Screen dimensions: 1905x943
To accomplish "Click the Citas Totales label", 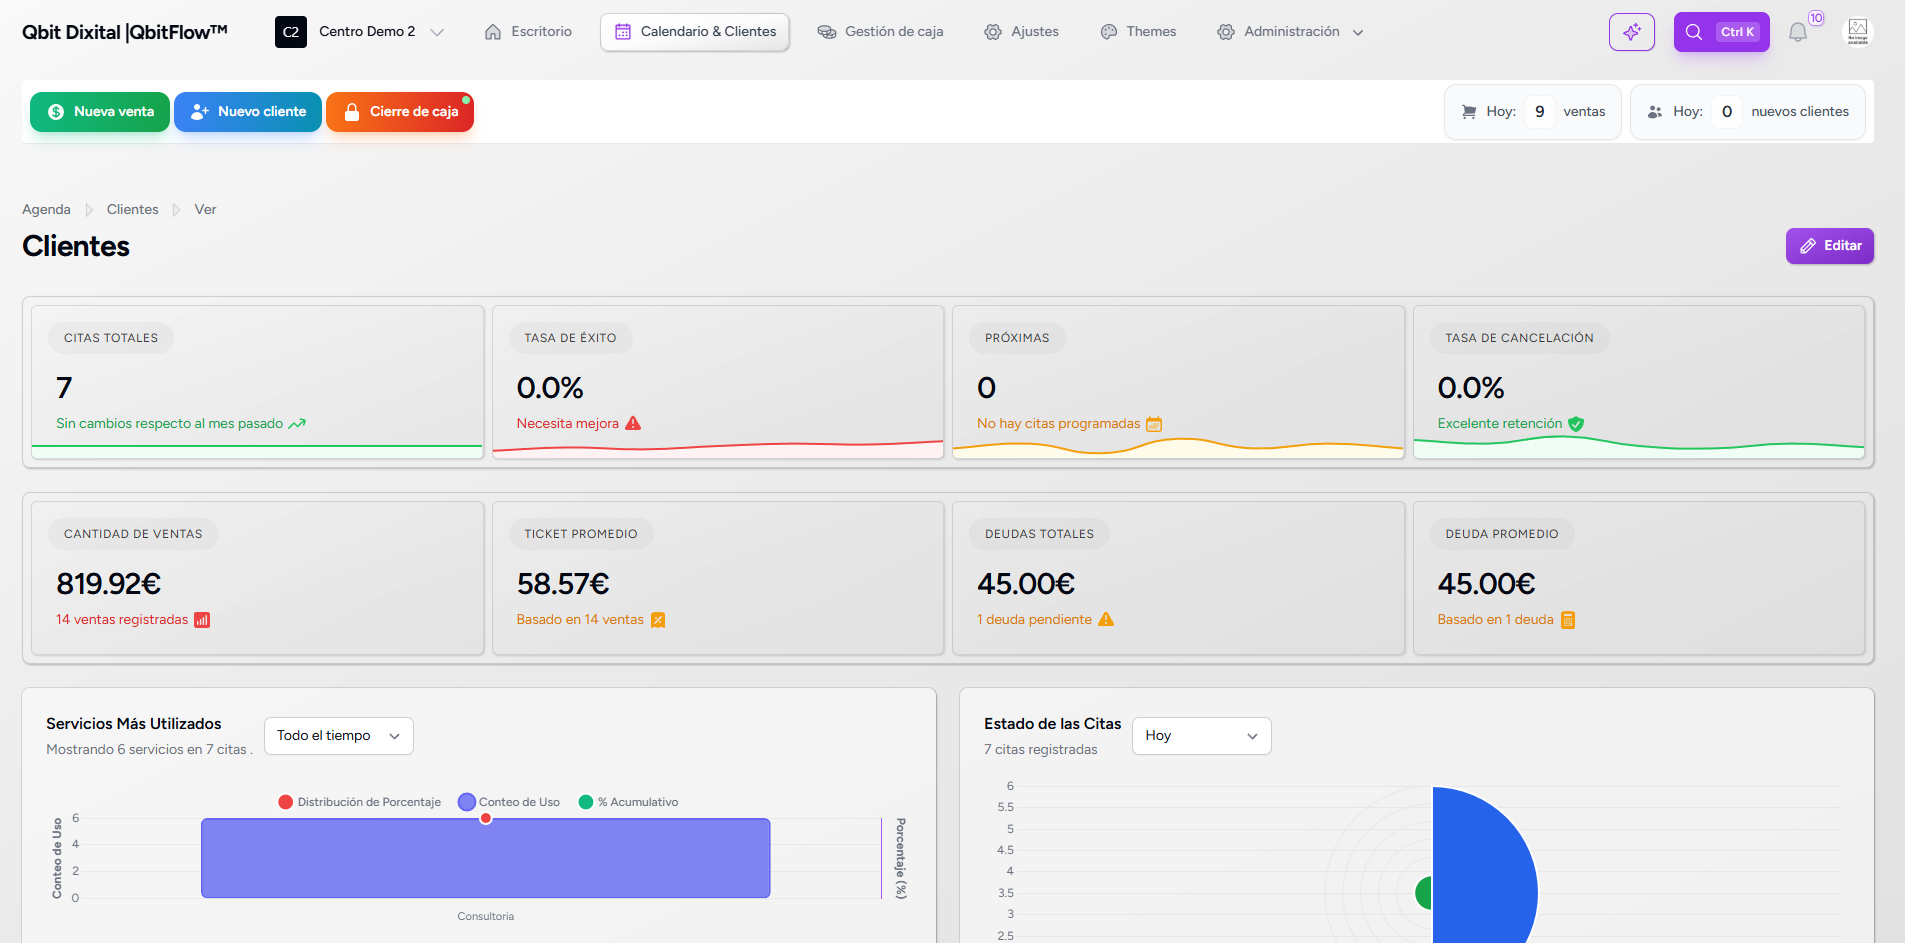I will click(111, 338).
